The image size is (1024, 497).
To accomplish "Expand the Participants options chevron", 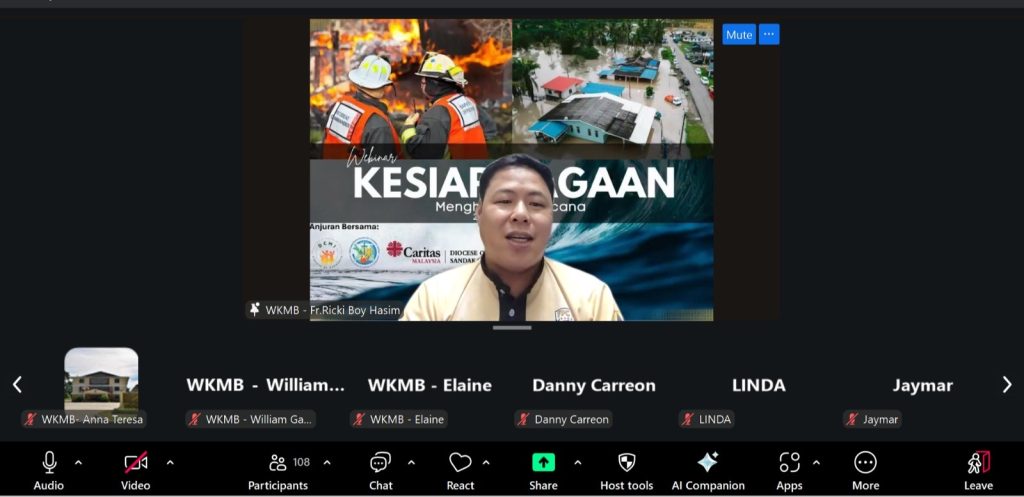I will click(327, 462).
